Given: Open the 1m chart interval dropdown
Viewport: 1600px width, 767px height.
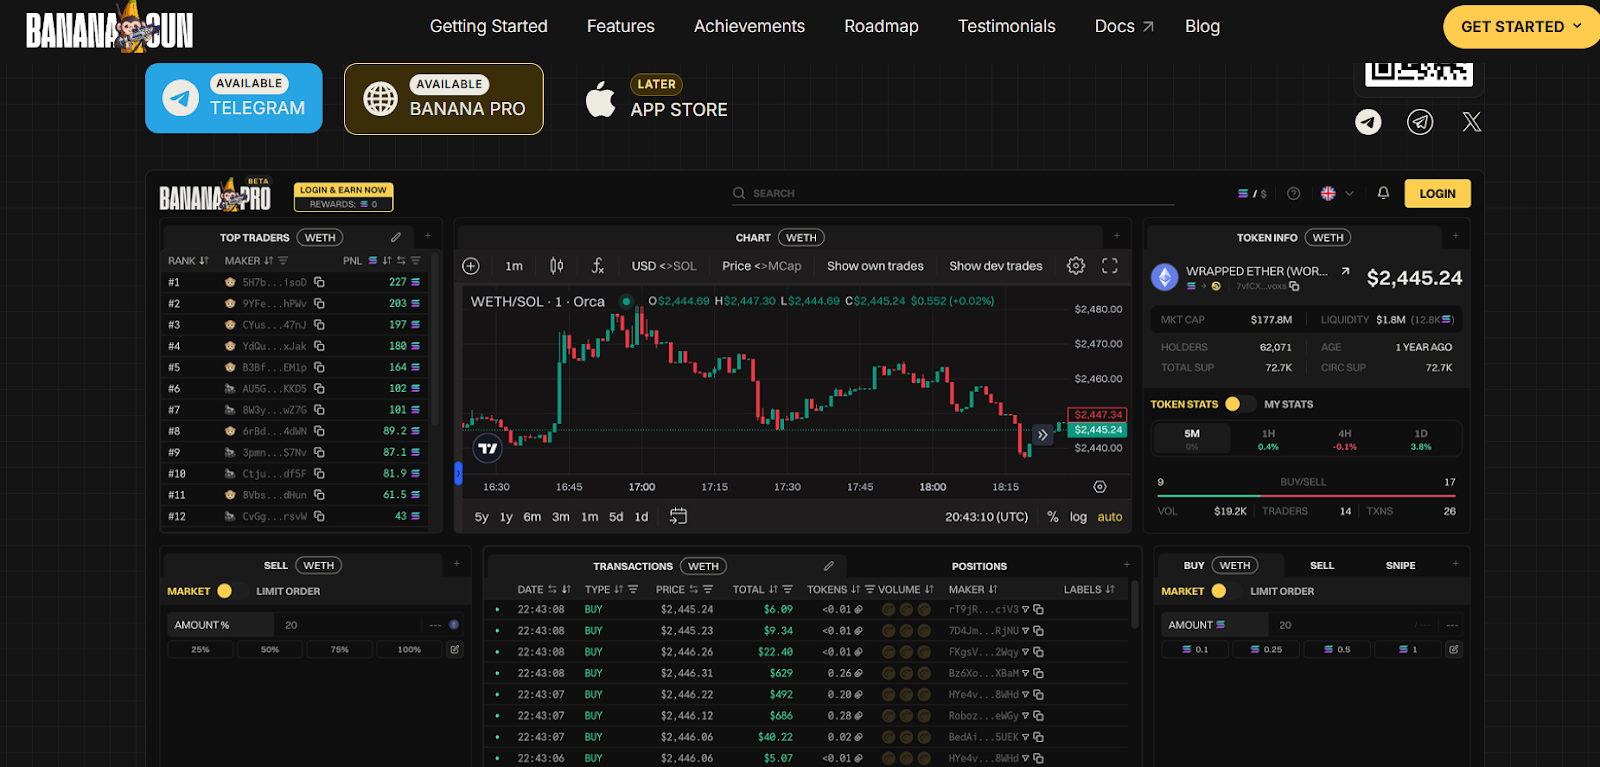Looking at the screenshot, I should [514, 266].
